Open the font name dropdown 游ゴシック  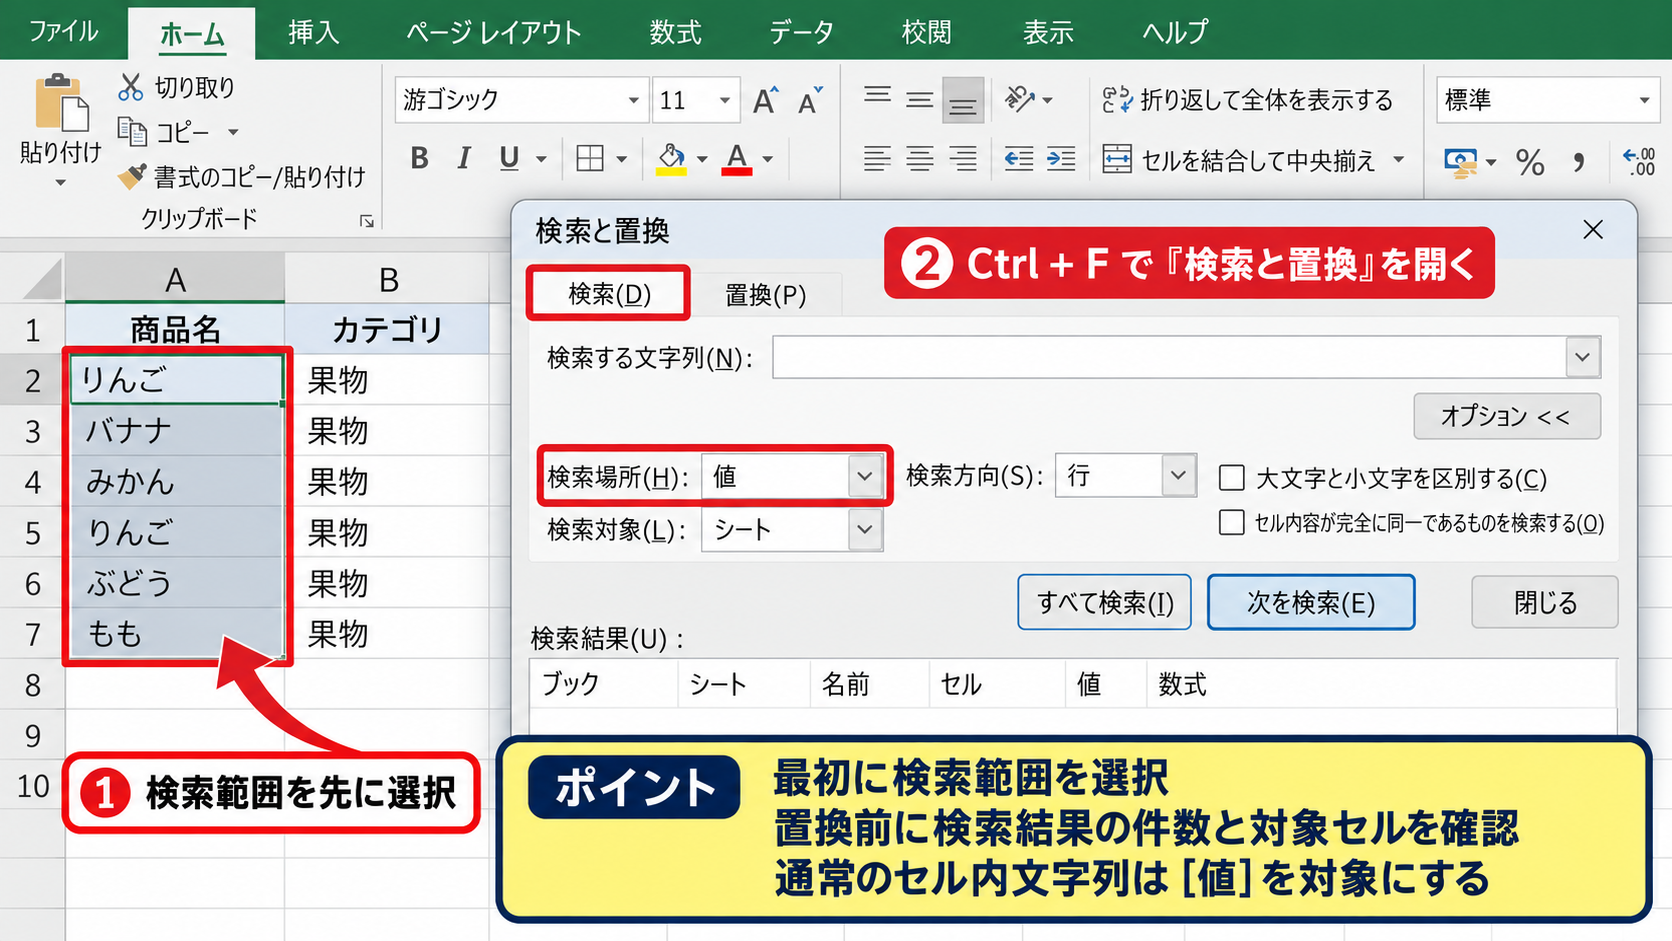(633, 100)
